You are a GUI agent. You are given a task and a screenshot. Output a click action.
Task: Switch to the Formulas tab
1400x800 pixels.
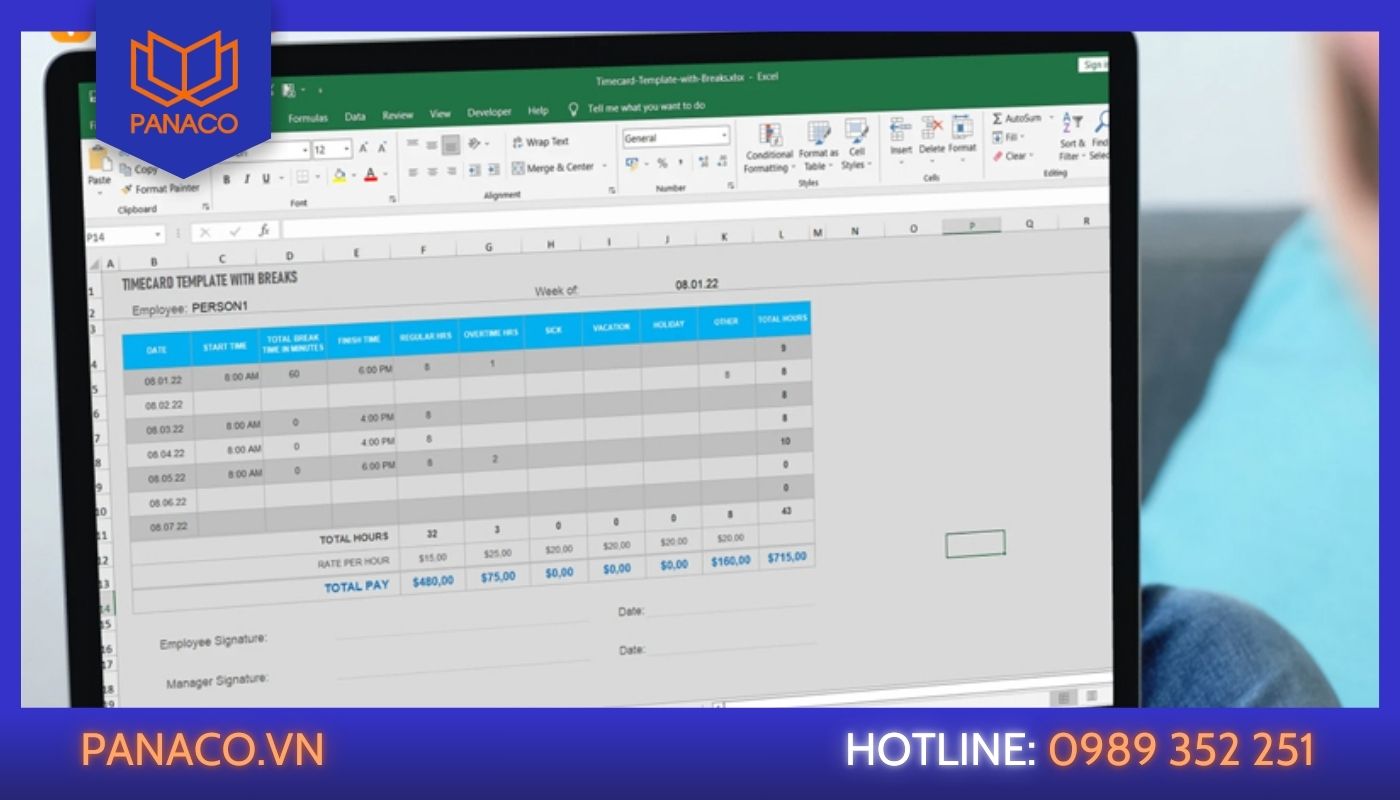coord(308,118)
